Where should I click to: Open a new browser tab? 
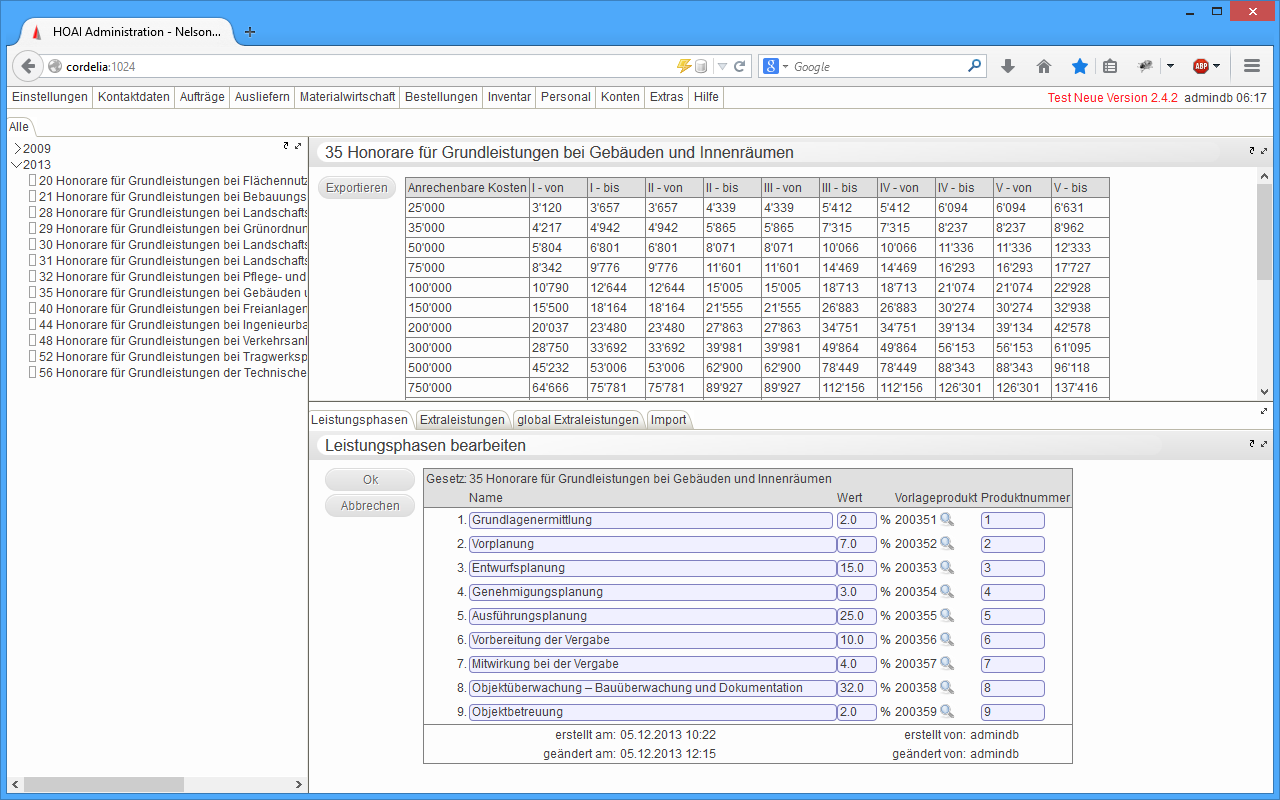point(250,31)
